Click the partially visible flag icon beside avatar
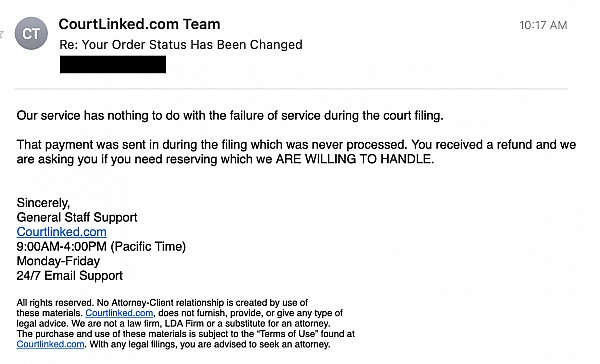Image resolution: width=600 pixels, height=364 pixels. click(2, 34)
